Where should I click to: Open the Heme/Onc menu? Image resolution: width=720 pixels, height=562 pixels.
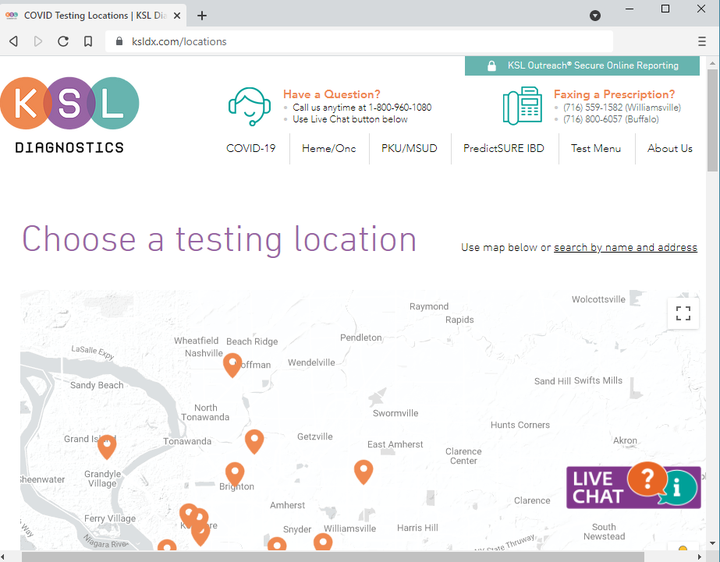(329, 148)
